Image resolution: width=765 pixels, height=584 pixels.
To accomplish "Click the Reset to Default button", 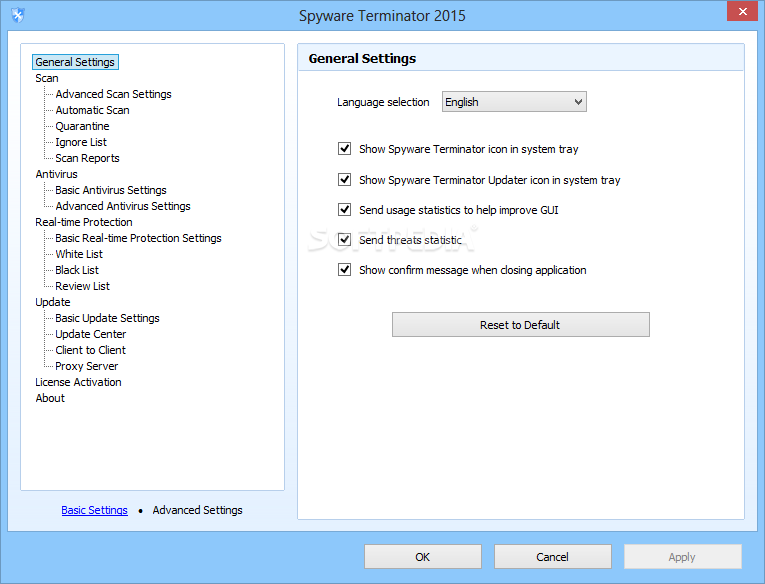I will (x=521, y=324).
